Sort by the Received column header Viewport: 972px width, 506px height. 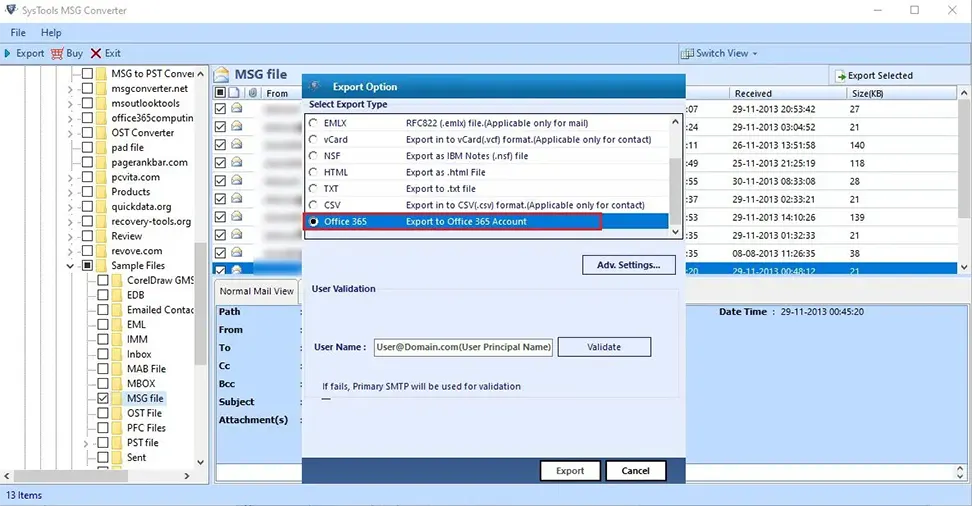pyautogui.click(x=787, y=94)
